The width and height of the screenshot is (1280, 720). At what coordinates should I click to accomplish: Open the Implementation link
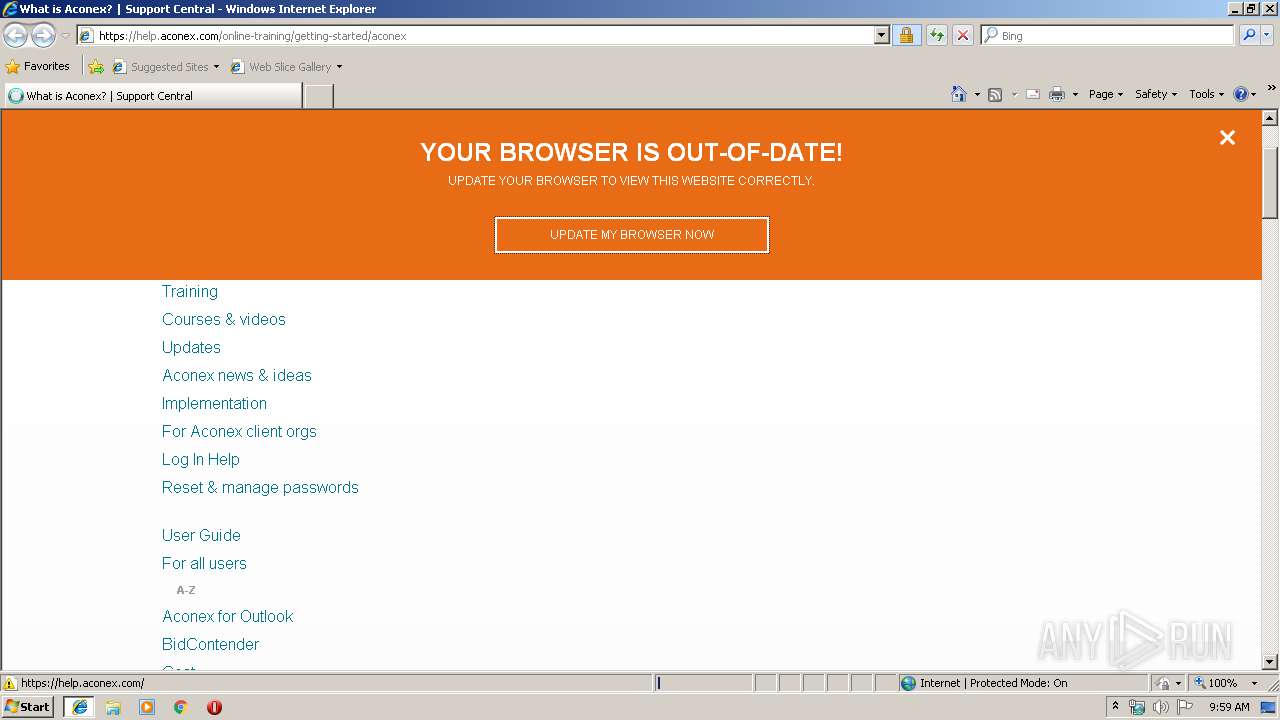coord(214,404)
